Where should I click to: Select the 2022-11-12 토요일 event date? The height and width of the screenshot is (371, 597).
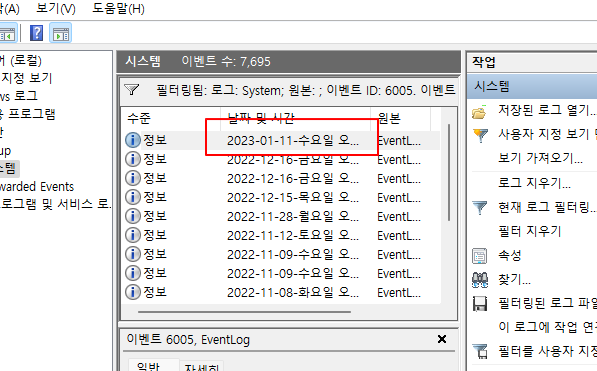(x=293, y=235)
